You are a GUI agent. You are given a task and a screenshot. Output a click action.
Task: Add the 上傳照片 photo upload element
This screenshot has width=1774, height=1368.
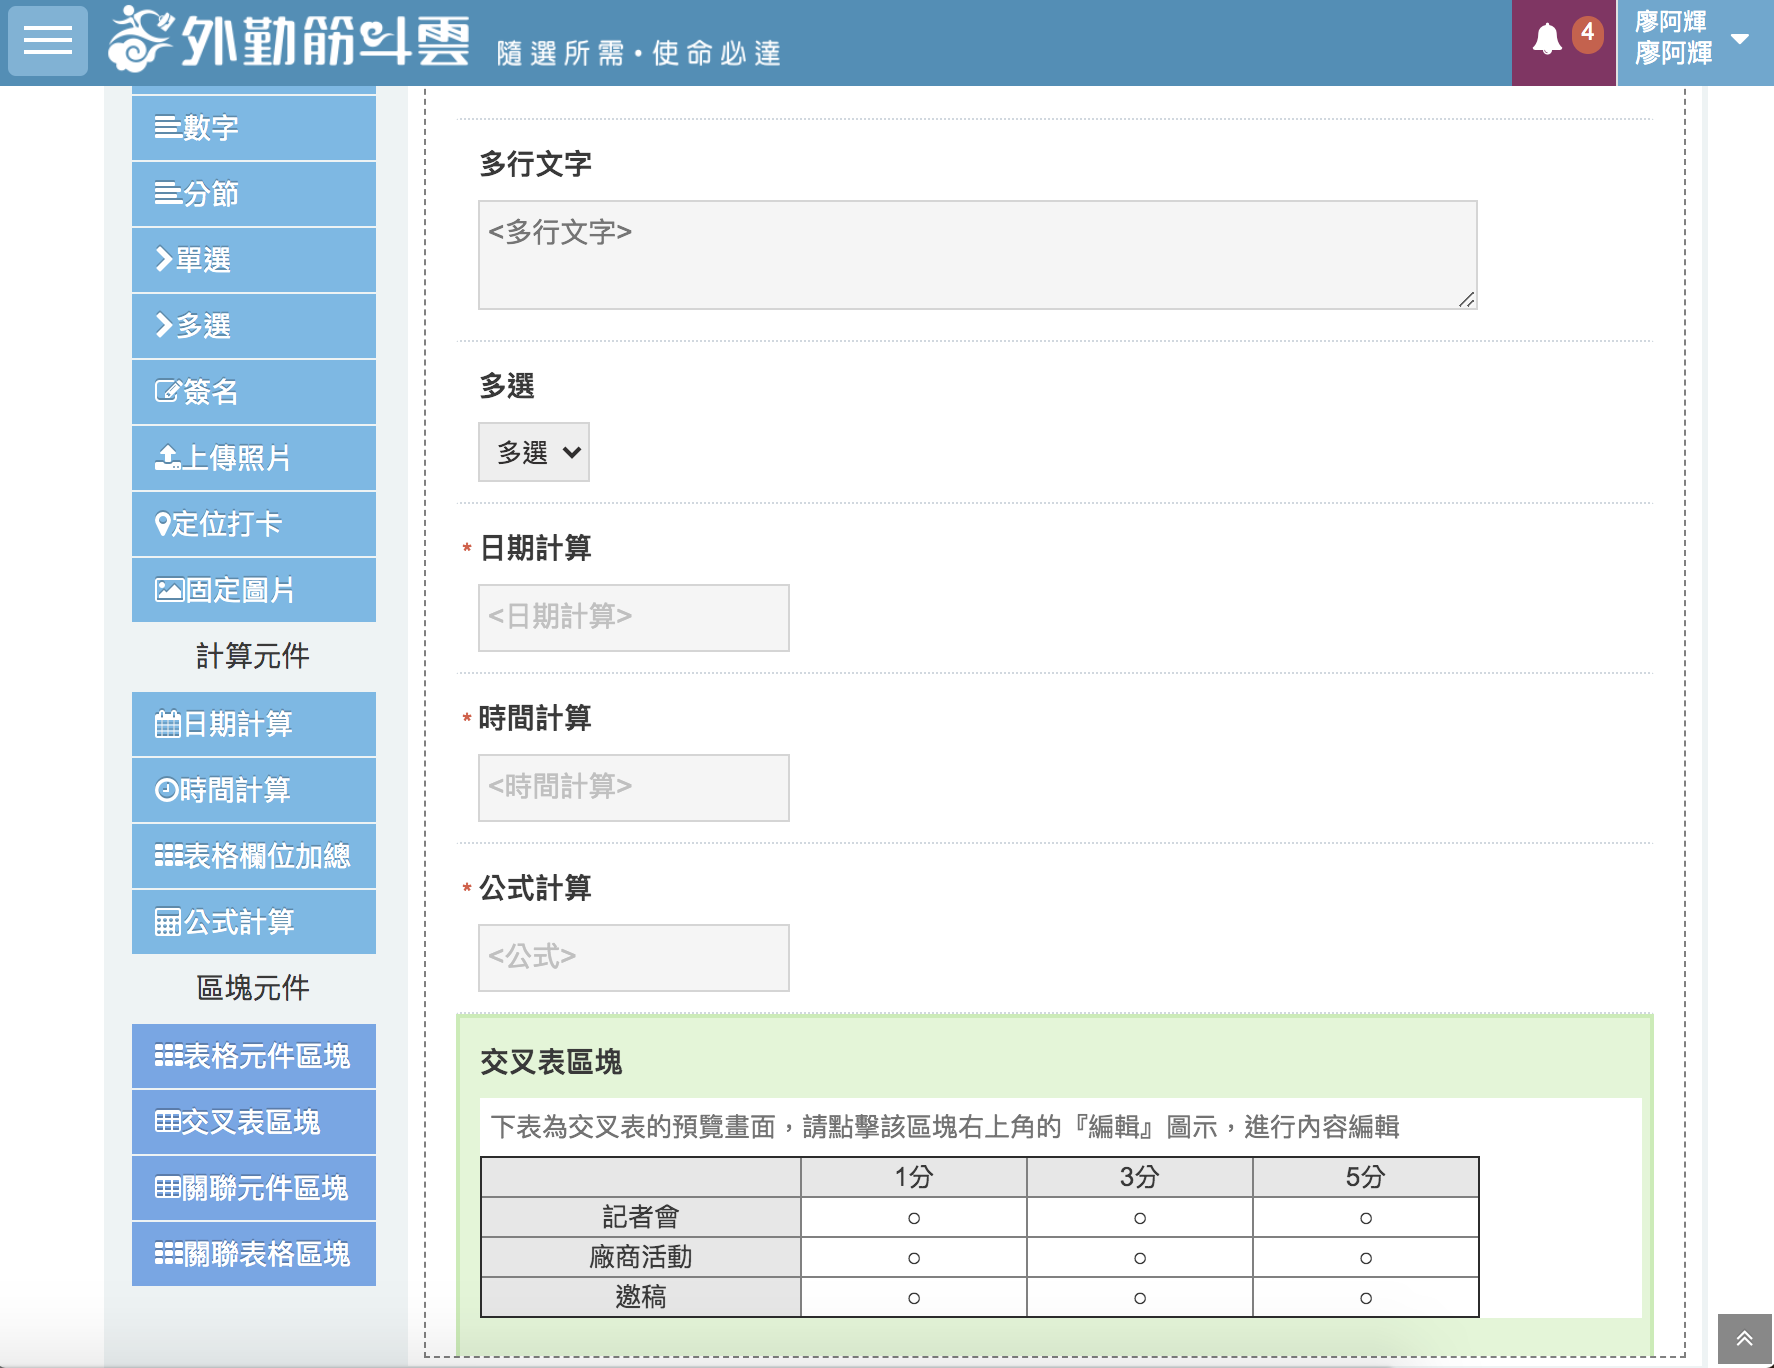(x=253, y=458)
